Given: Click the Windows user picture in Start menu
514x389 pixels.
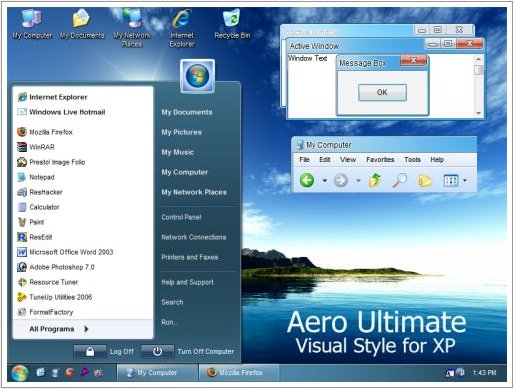Looking at the screenshot, I should (x=197, y=76).
